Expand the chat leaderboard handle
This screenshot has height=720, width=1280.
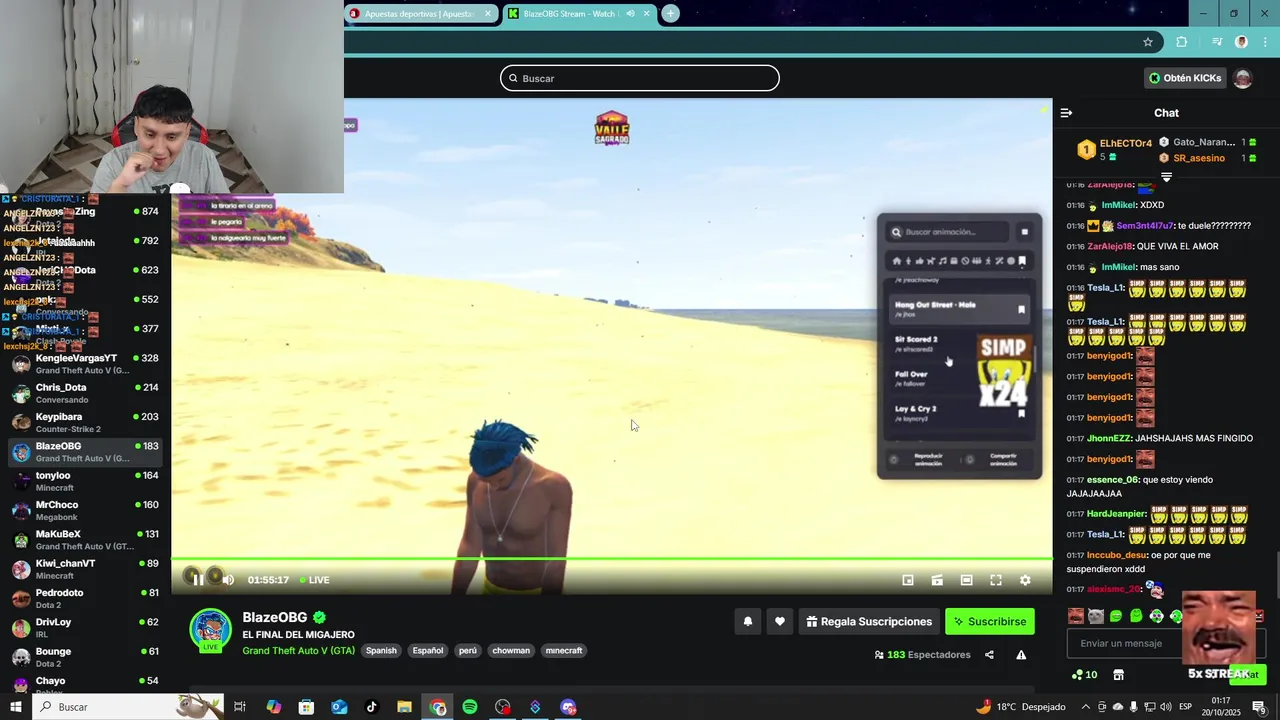pyautogui.click(x=1166, y=177)
